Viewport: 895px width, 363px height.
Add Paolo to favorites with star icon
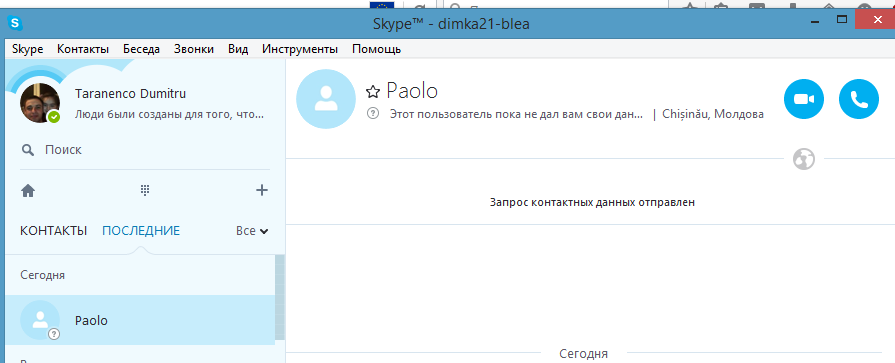click(373, 91)
